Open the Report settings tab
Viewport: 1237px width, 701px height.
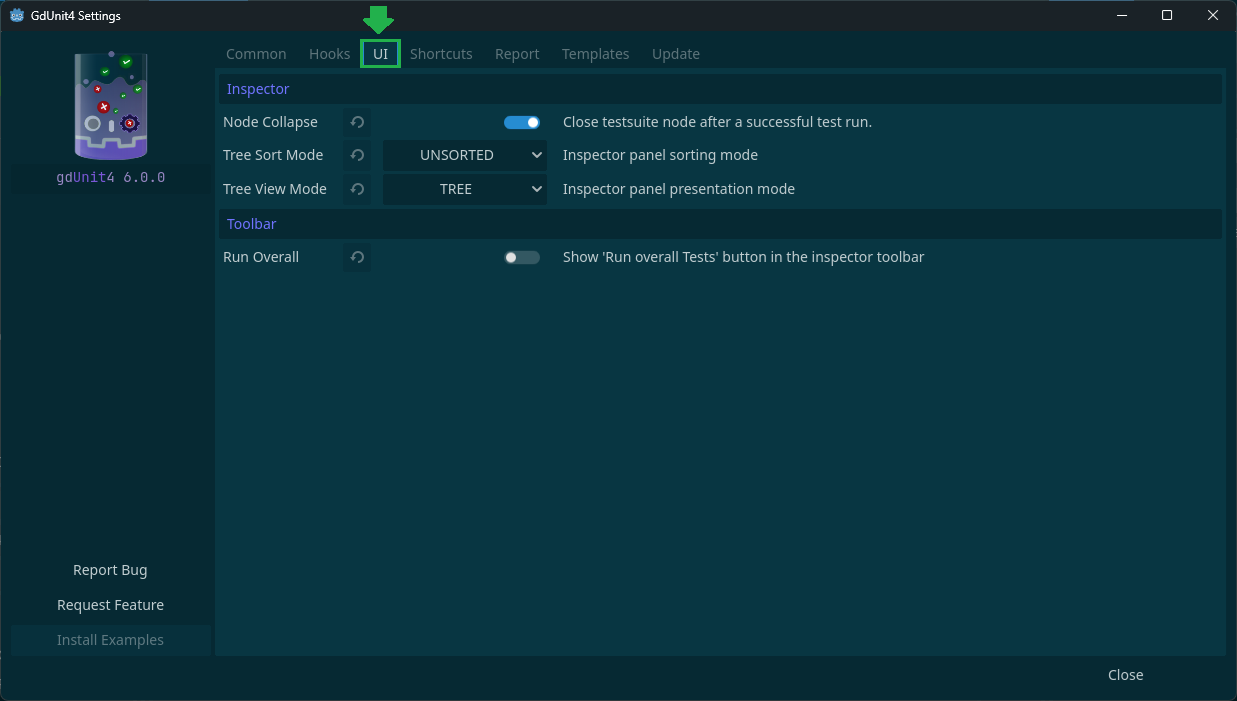(x=517, y=53)
